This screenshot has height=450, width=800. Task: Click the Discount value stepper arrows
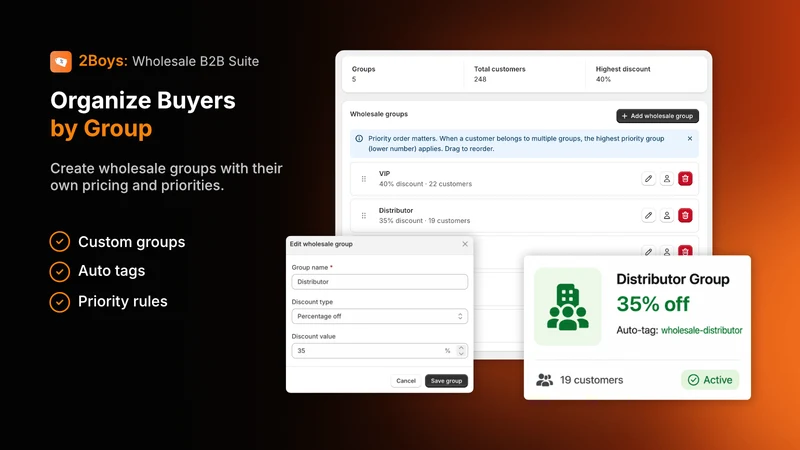coord(461,351)
